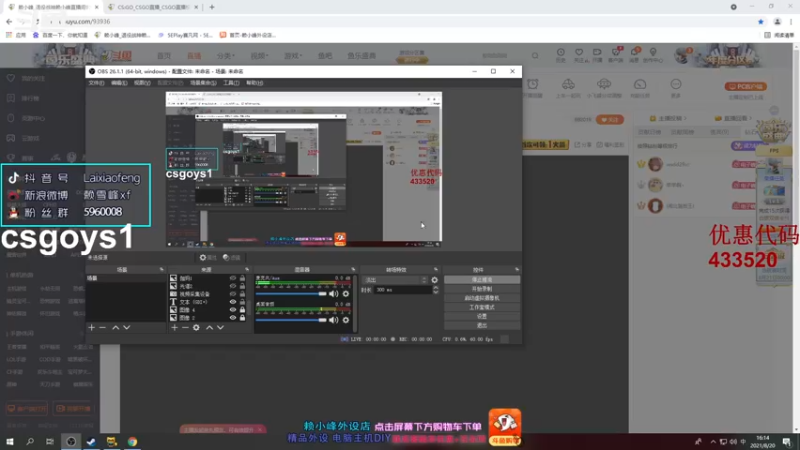800x450 pixels.
Task: Click the 启动虚拟摄像机 button
Action: click(x=482, y=298)
